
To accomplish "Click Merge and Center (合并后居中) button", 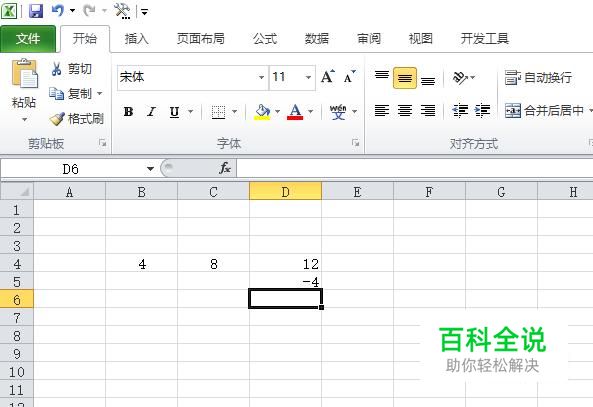I will click(x=545, y=110).
